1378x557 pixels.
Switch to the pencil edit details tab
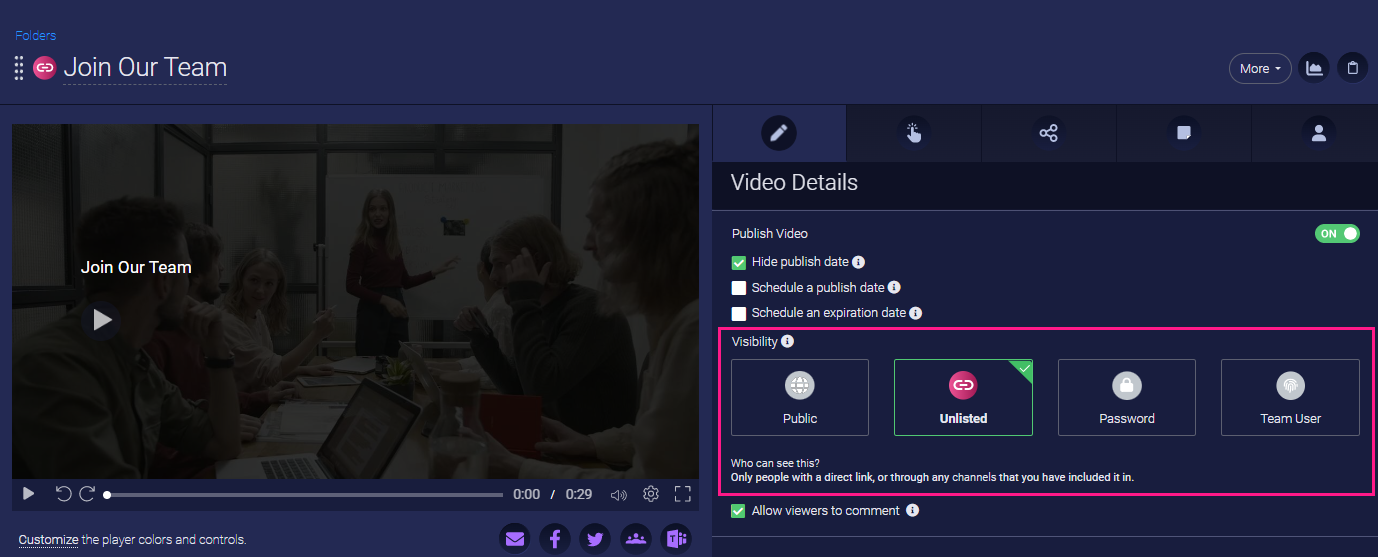pyautogui.click(x=779, y=133)
